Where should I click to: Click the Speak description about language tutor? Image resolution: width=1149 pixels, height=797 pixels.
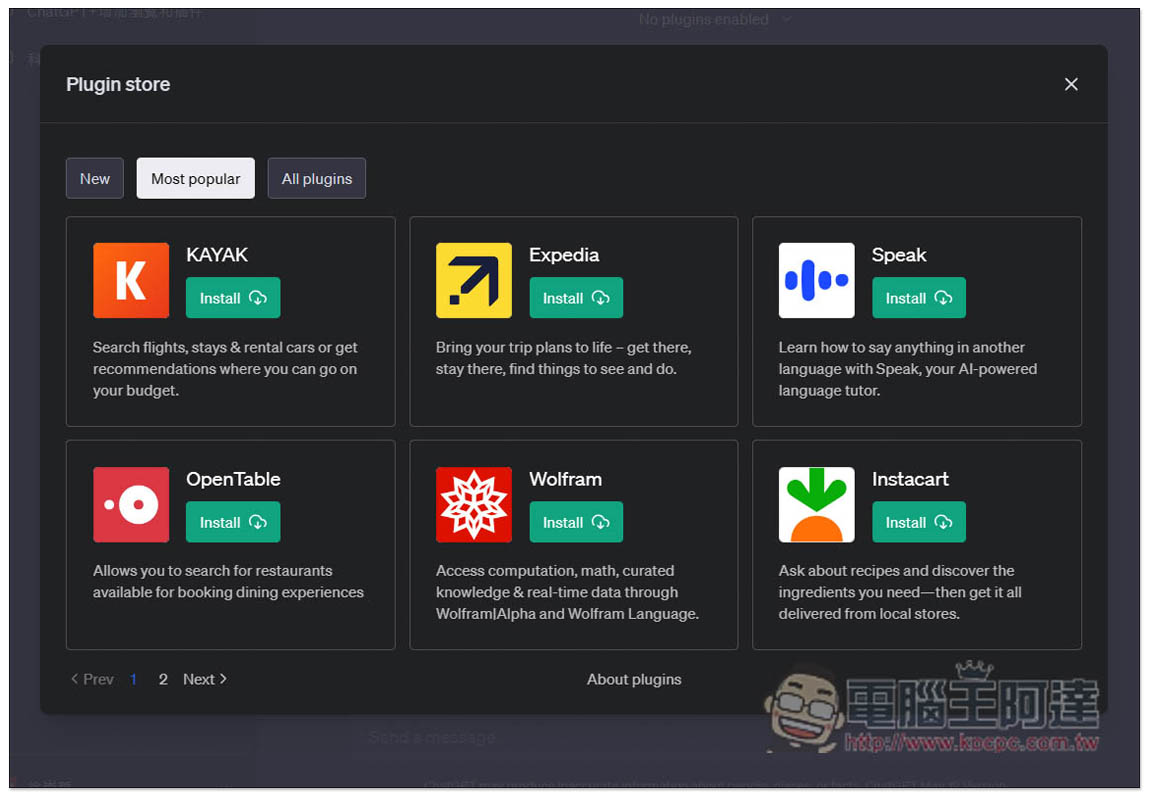pos(907,368)
